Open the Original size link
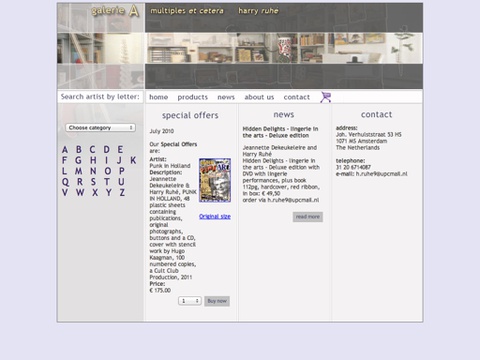 coord(215,216)
